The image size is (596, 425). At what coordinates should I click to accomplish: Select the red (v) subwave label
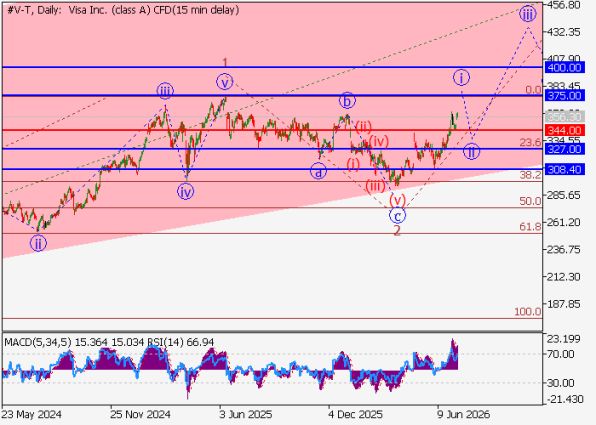[398, 200]
